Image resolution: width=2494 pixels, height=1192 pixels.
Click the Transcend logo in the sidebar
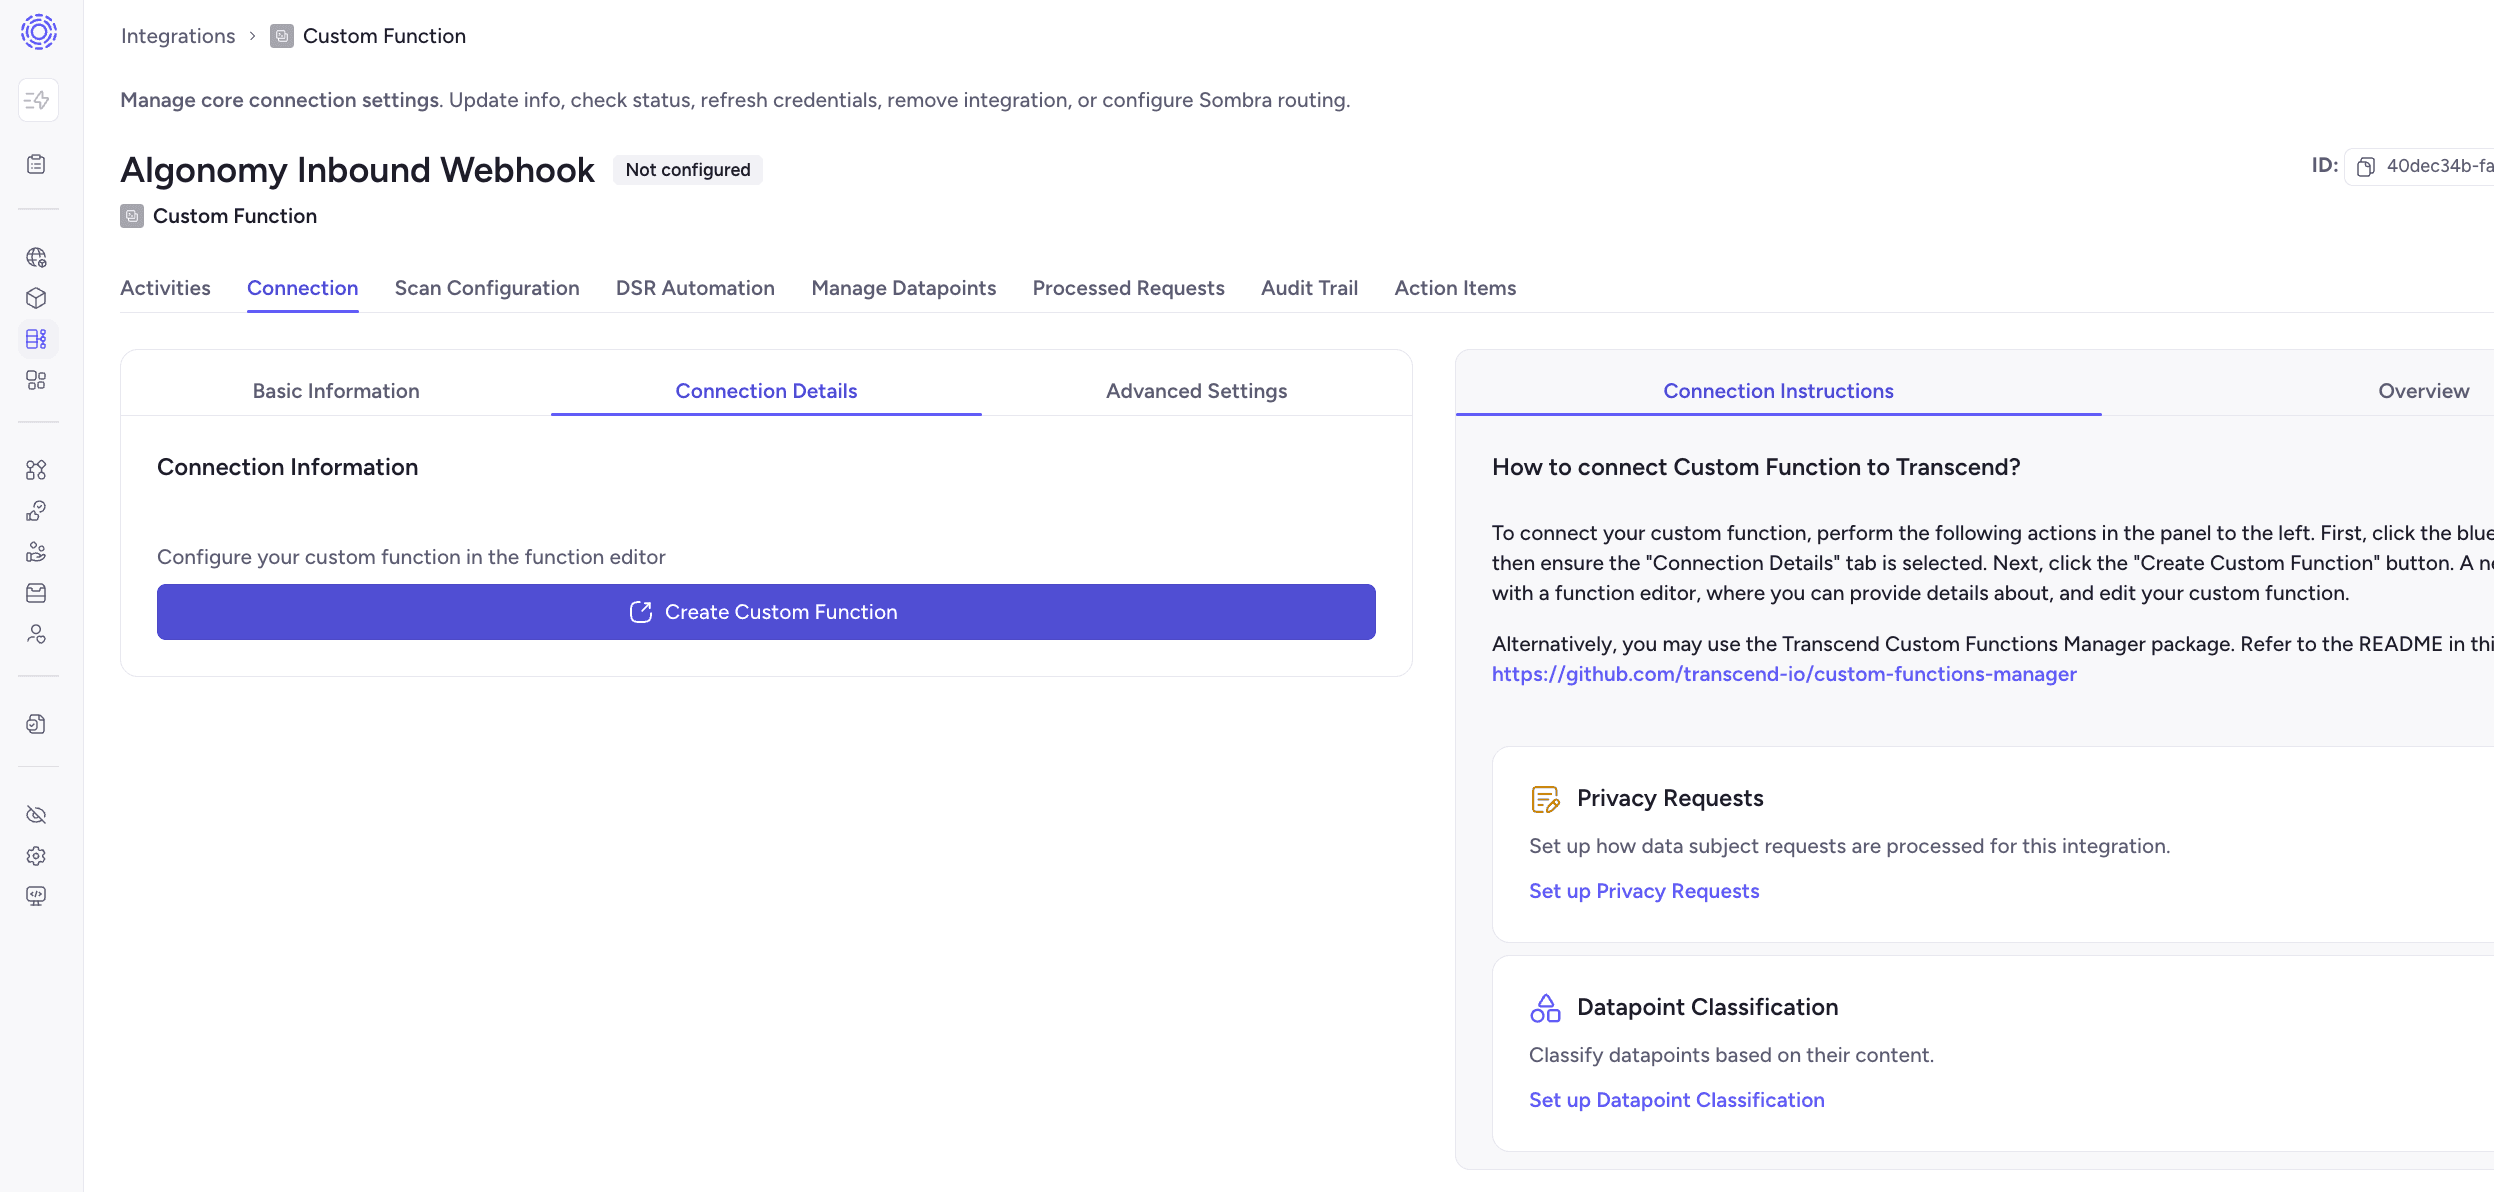tap(38, 32)
